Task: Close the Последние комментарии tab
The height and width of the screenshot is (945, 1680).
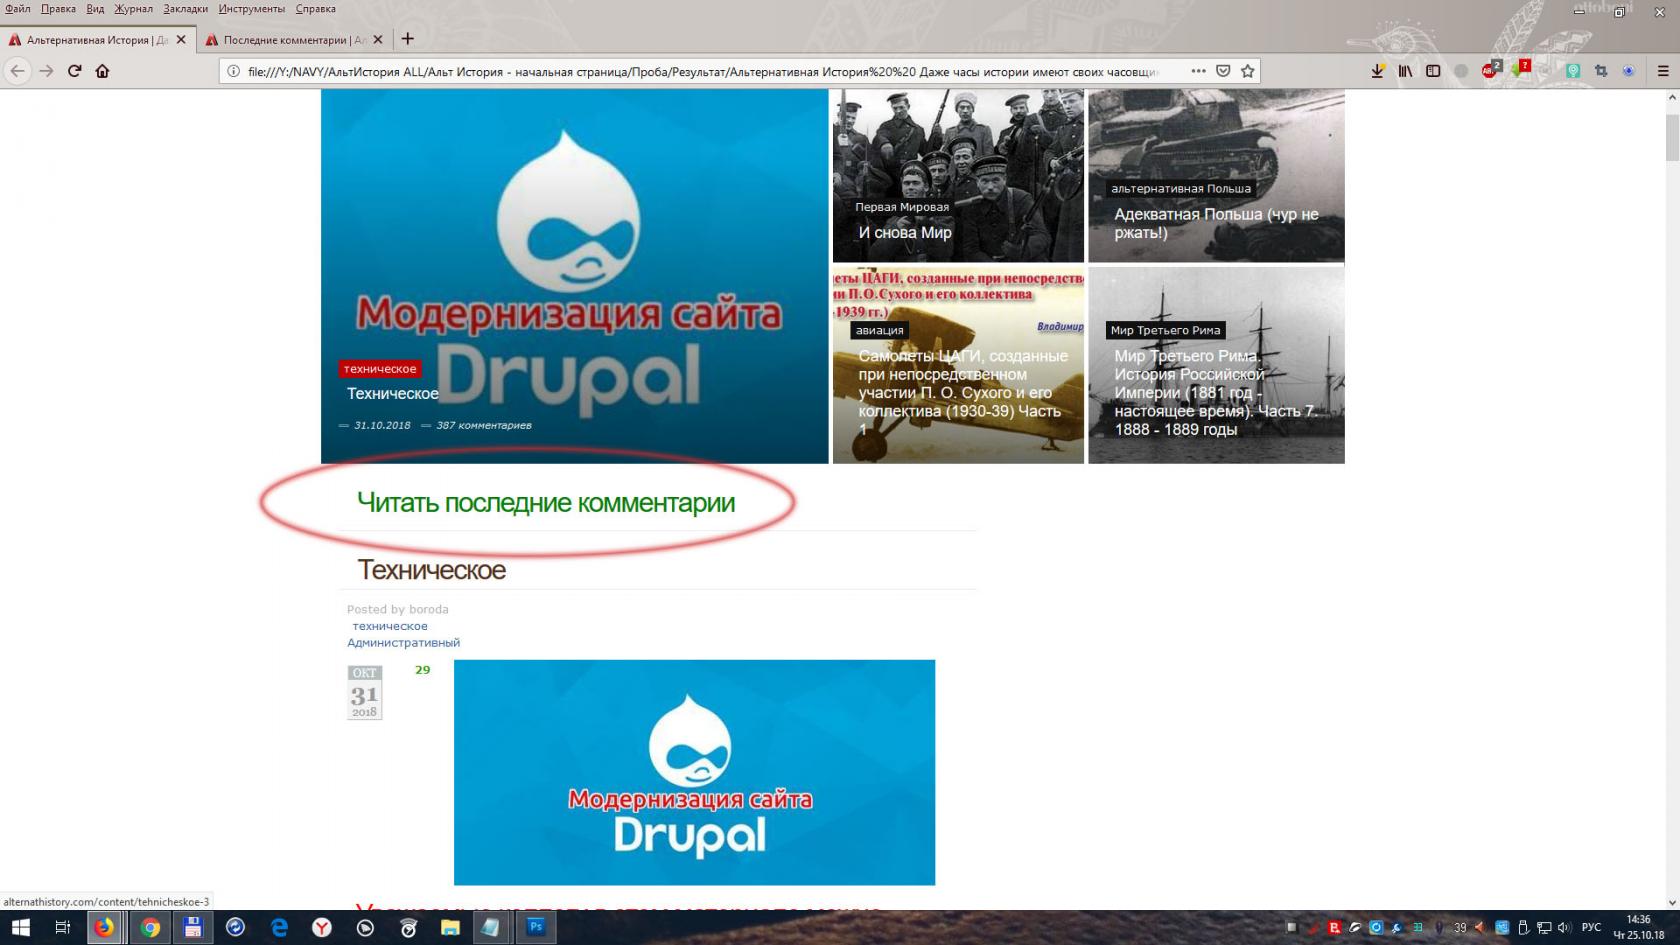Action: 378,40
